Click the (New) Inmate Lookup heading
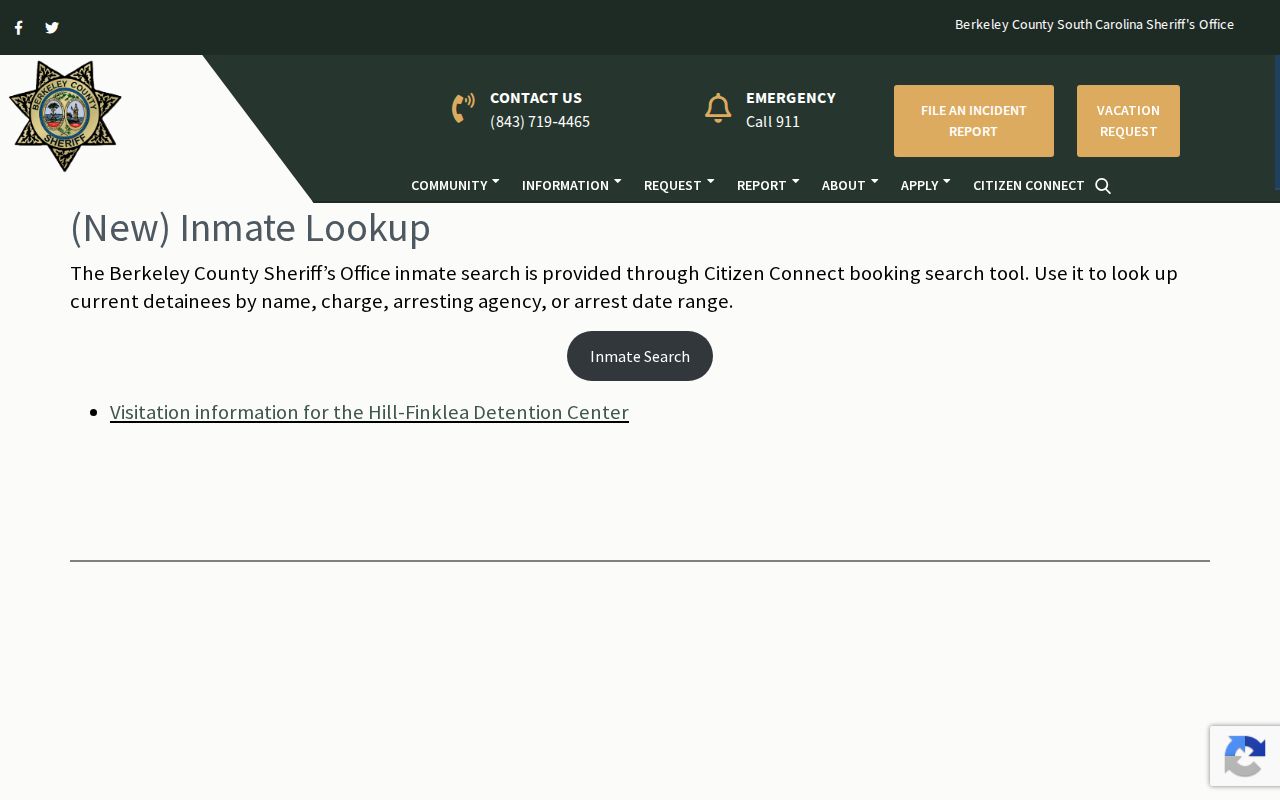The width and height of the screenshot is (1280, 800). [250, 228]
